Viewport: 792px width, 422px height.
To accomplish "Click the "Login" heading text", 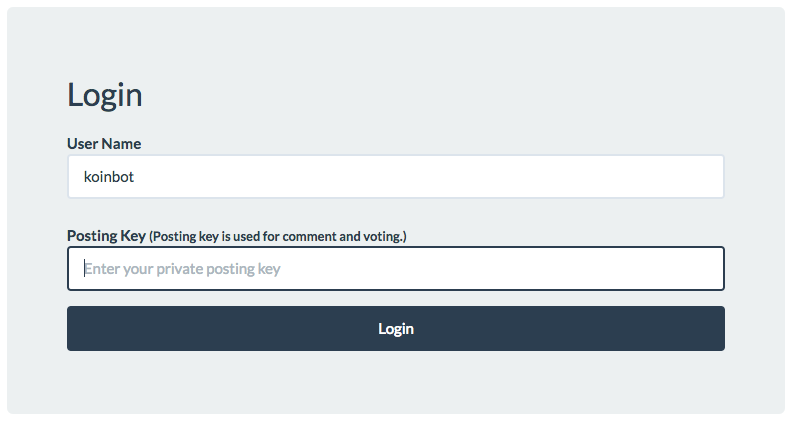I will point(105,95).
